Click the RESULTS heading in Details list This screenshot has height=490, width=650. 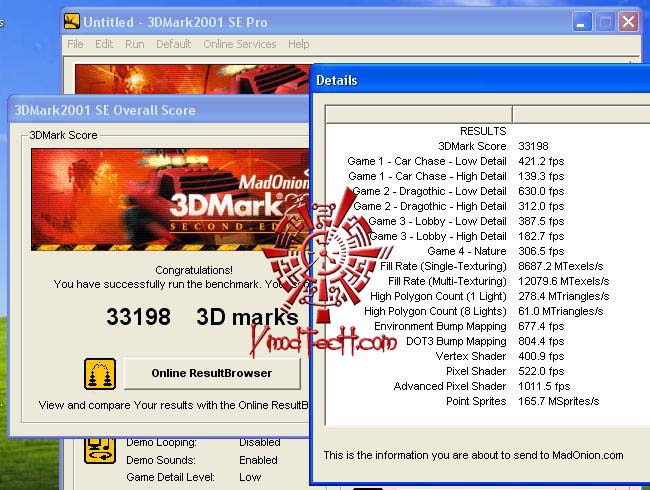pyautogui.click(x=483, y=131)
